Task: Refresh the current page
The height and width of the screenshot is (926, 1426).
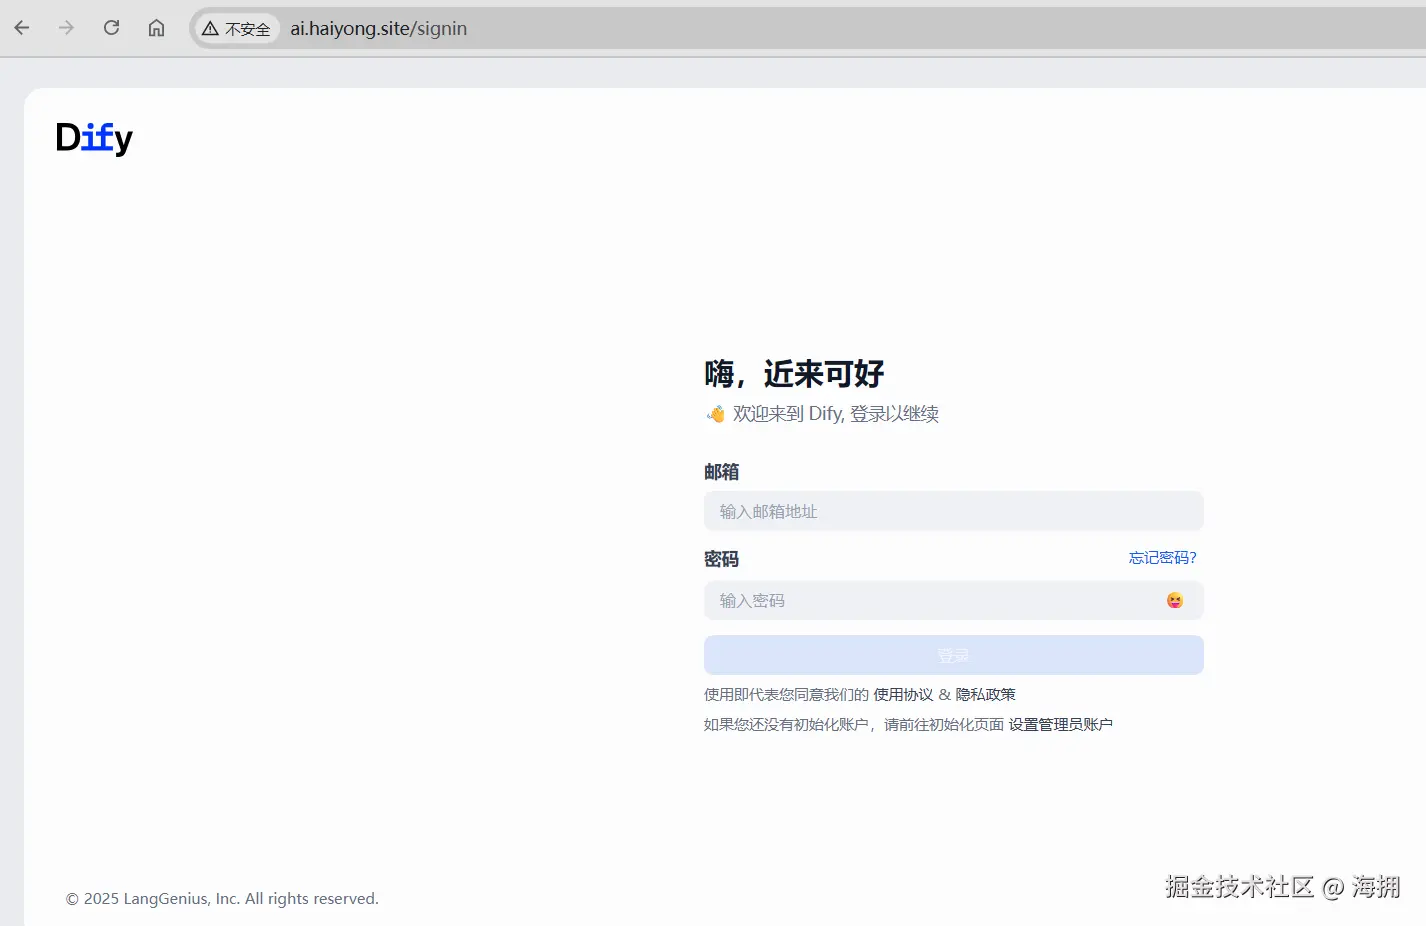Action: 111,28
